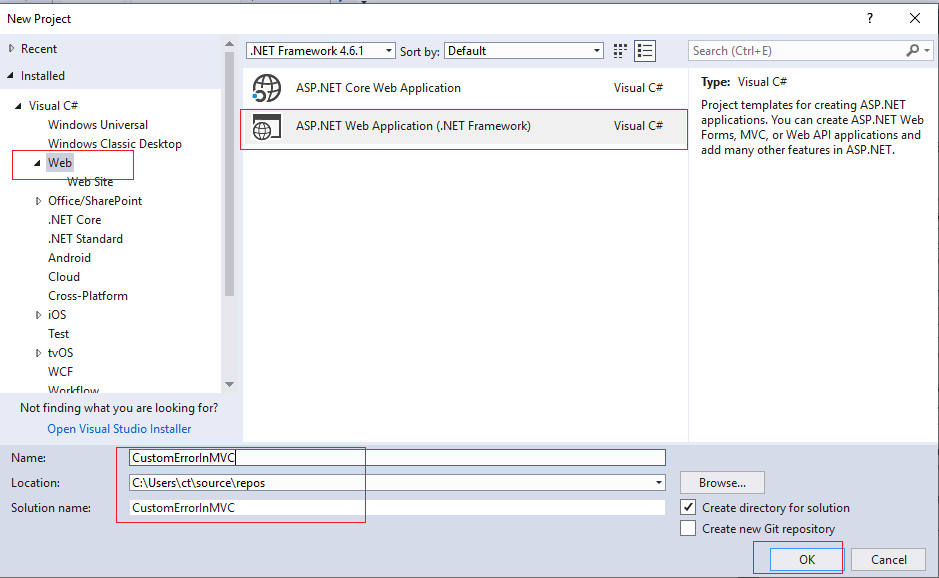This screenshot has width=939, height=578.
Task: Click the project Name text field
Action: pyautogui.click(x=397, y=458)
